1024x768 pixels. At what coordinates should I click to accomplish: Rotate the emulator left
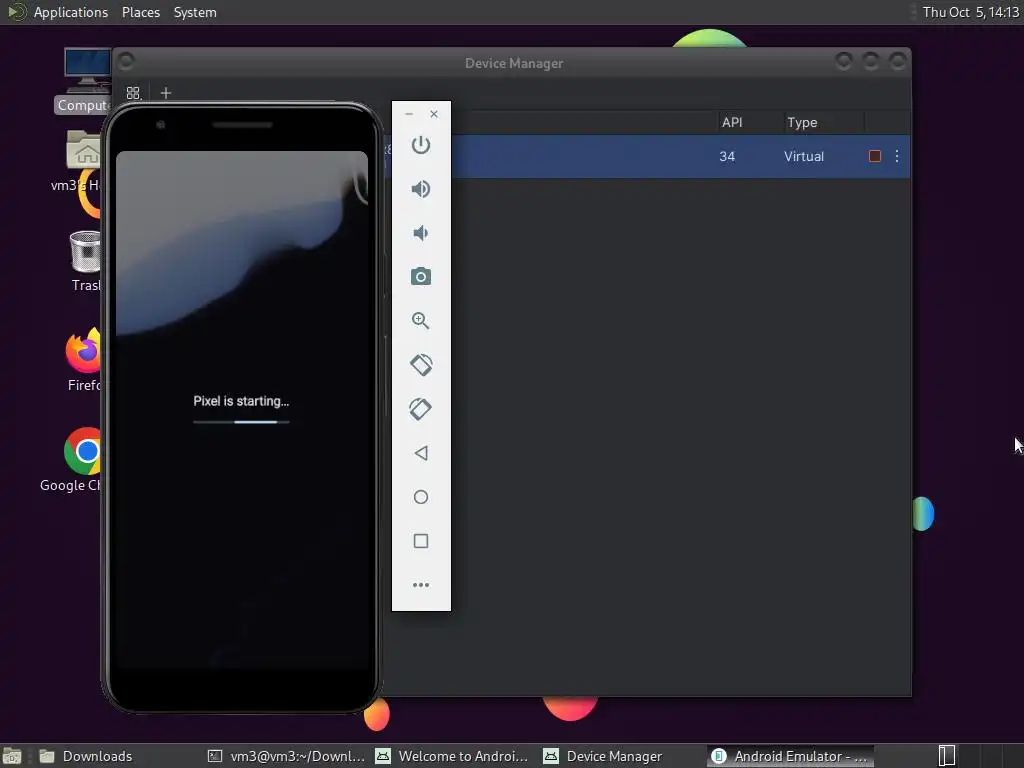421,365
